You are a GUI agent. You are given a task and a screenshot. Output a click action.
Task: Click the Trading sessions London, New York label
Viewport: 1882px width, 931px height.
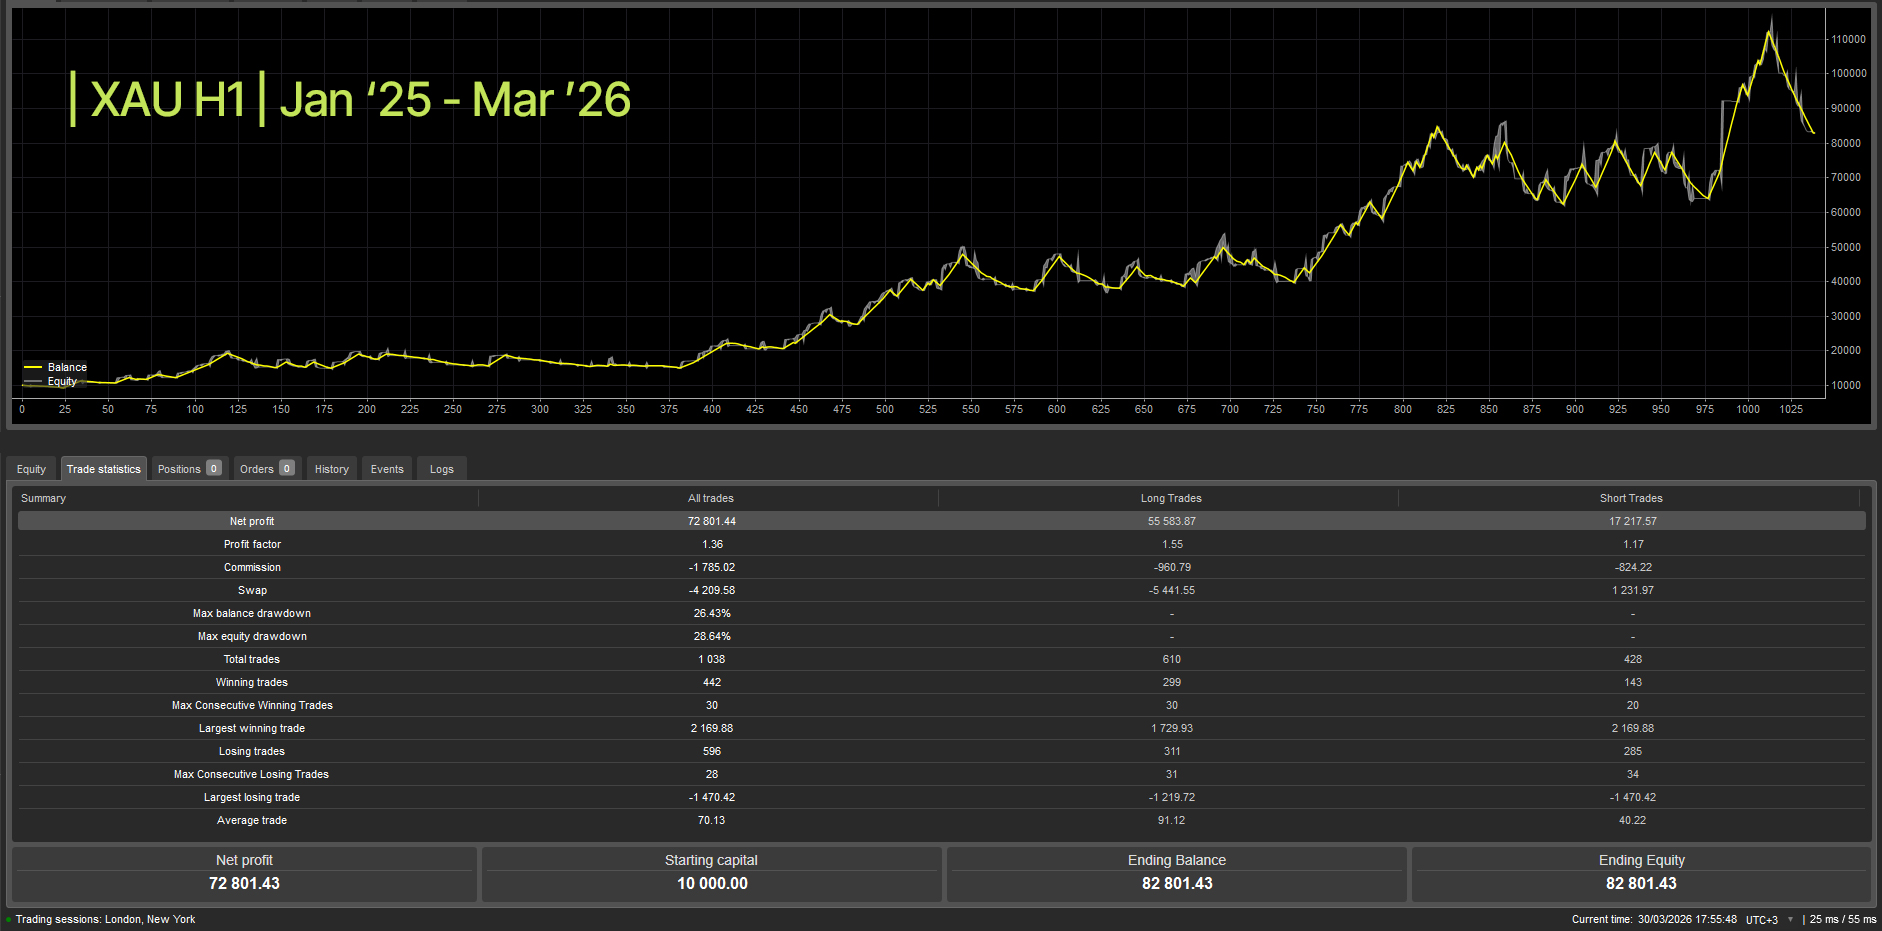[x=105, y=919]
